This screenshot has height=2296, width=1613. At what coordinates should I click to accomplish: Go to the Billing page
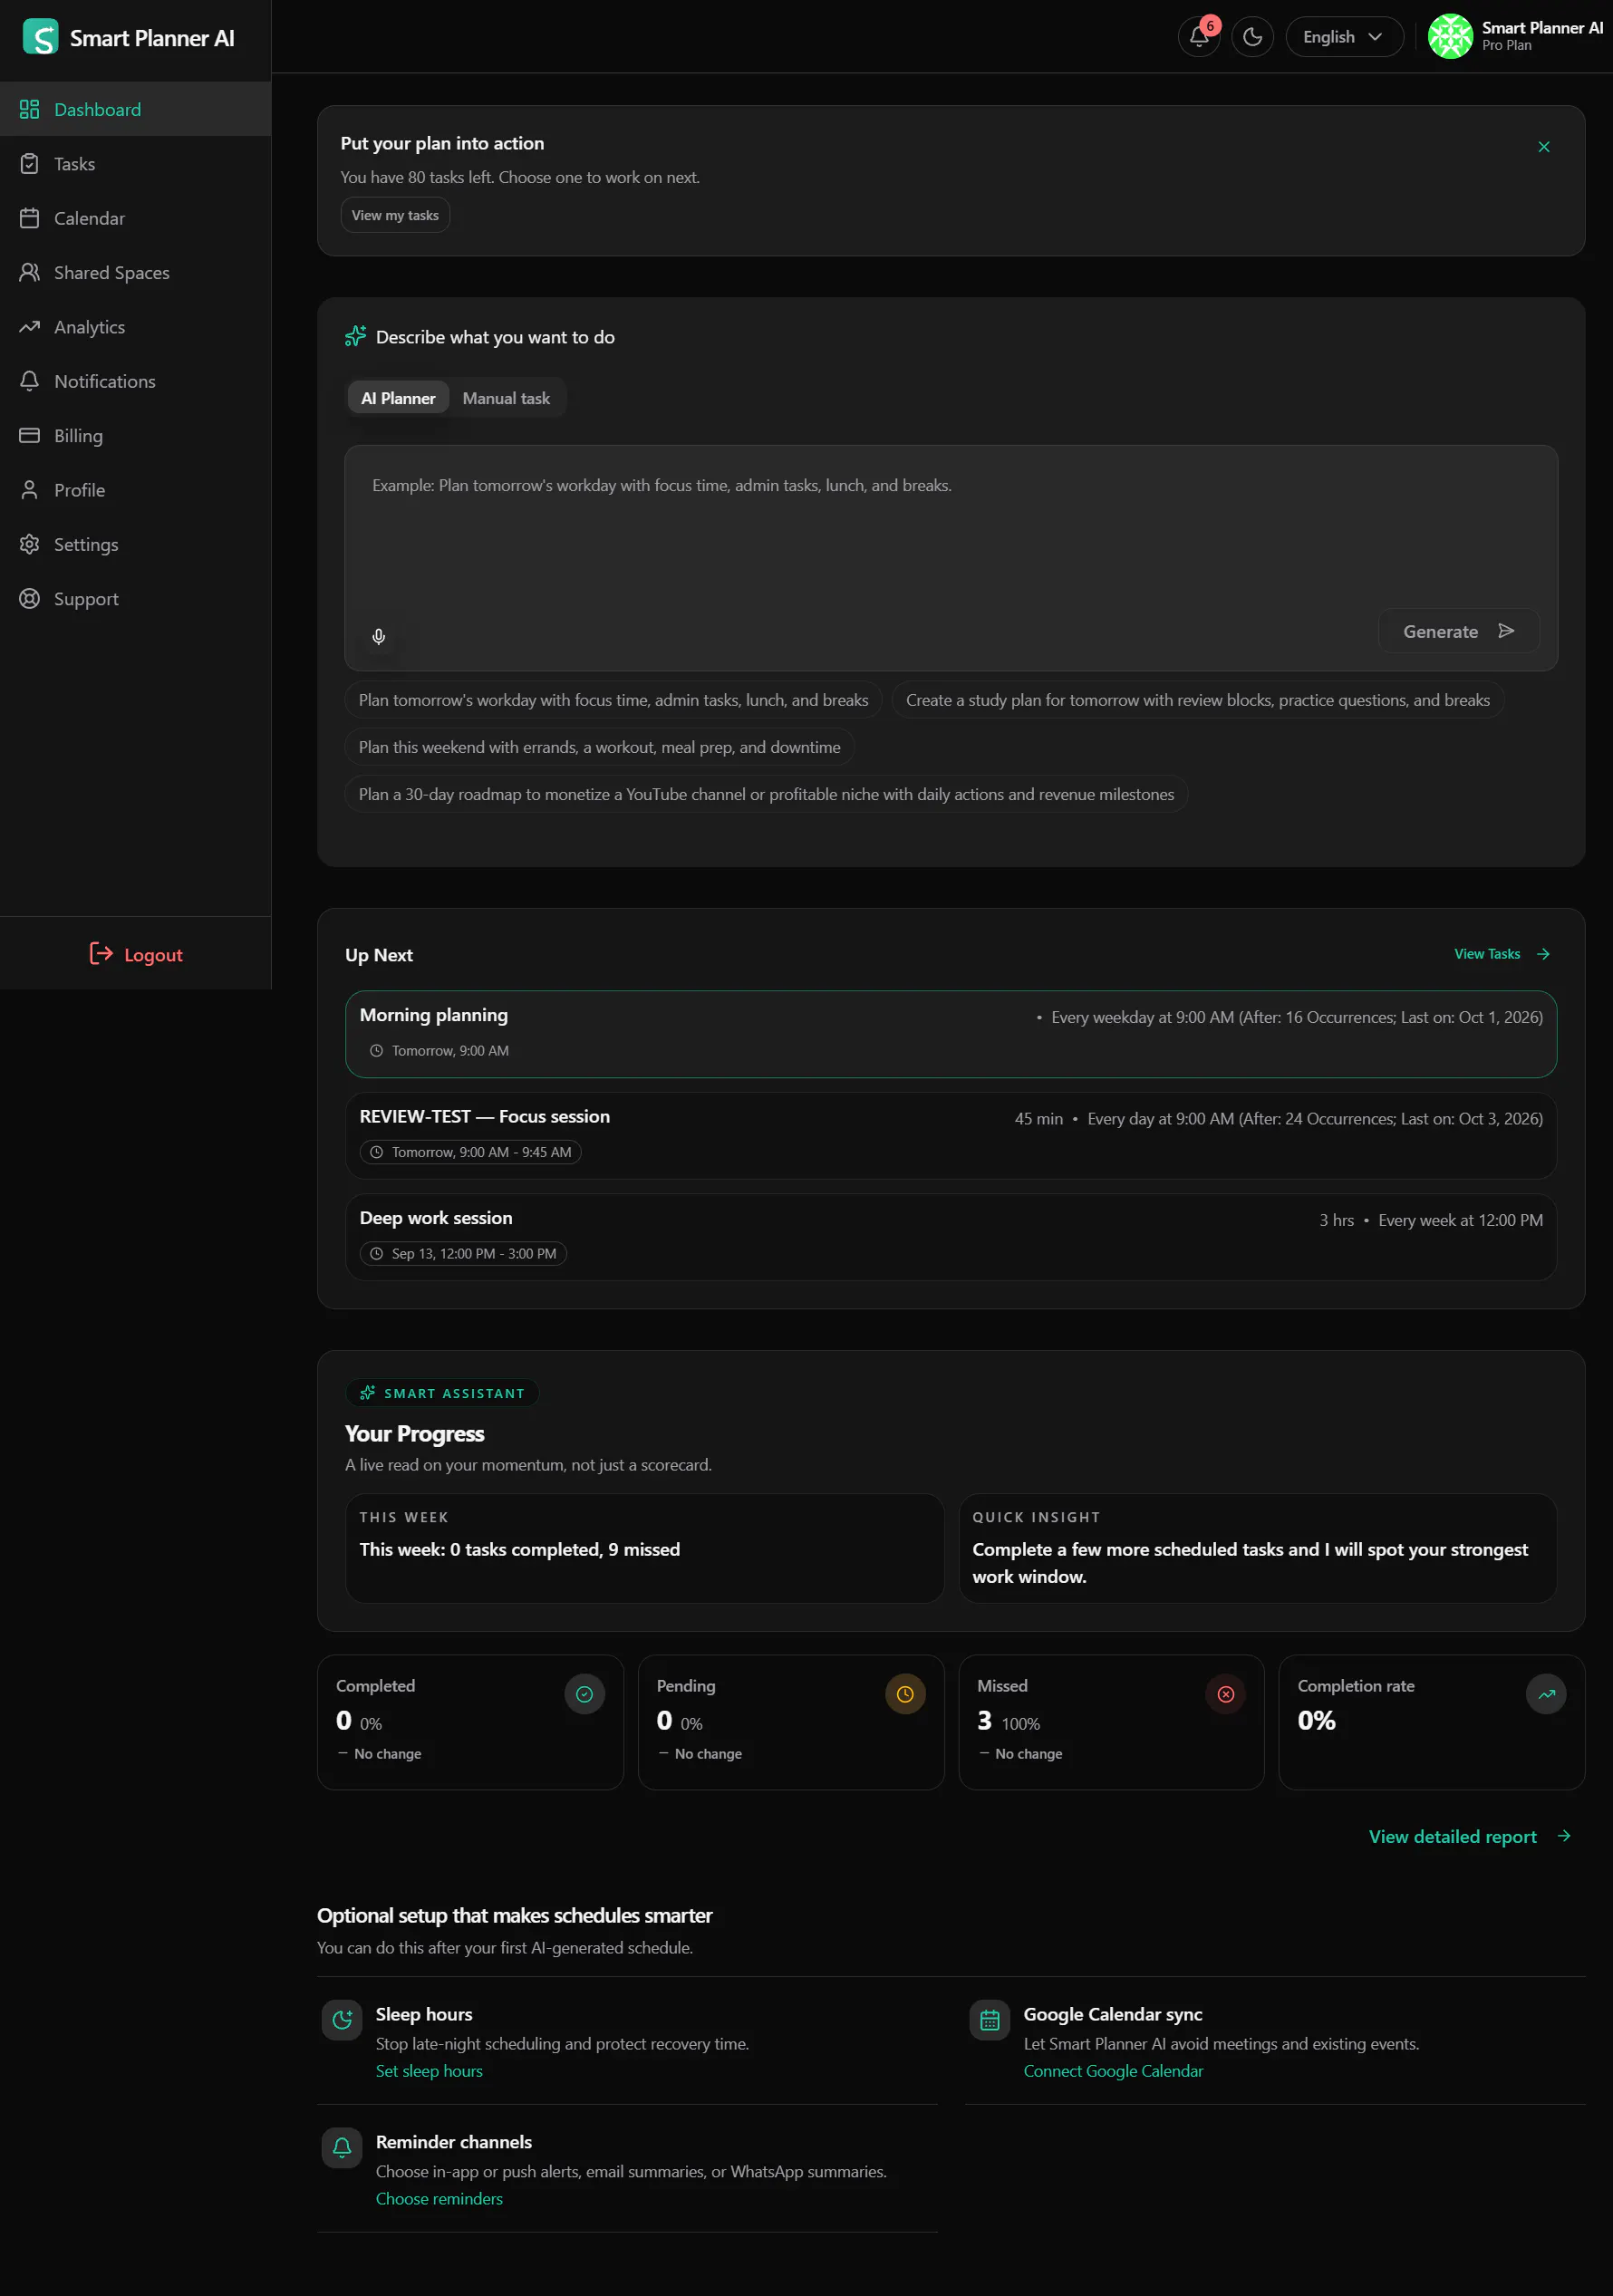tap(136, 435)
